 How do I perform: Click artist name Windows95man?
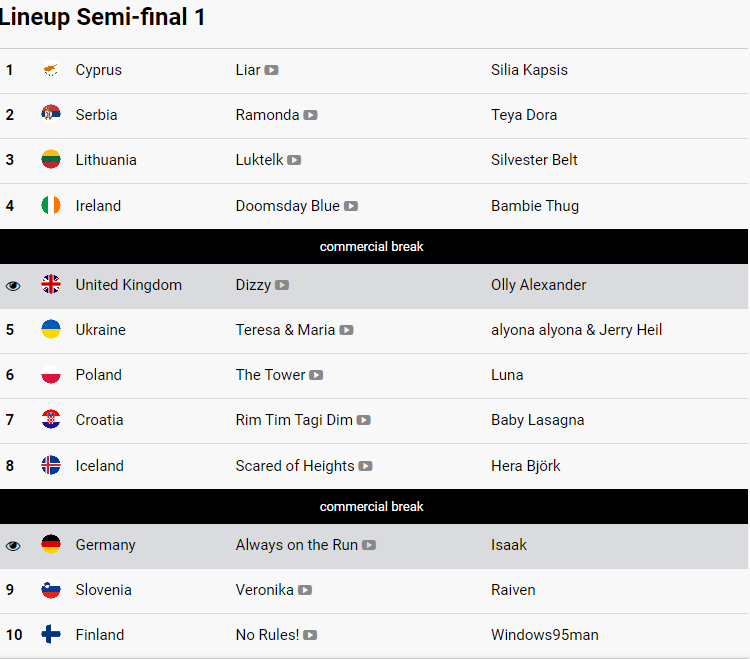tap(545, 635)
